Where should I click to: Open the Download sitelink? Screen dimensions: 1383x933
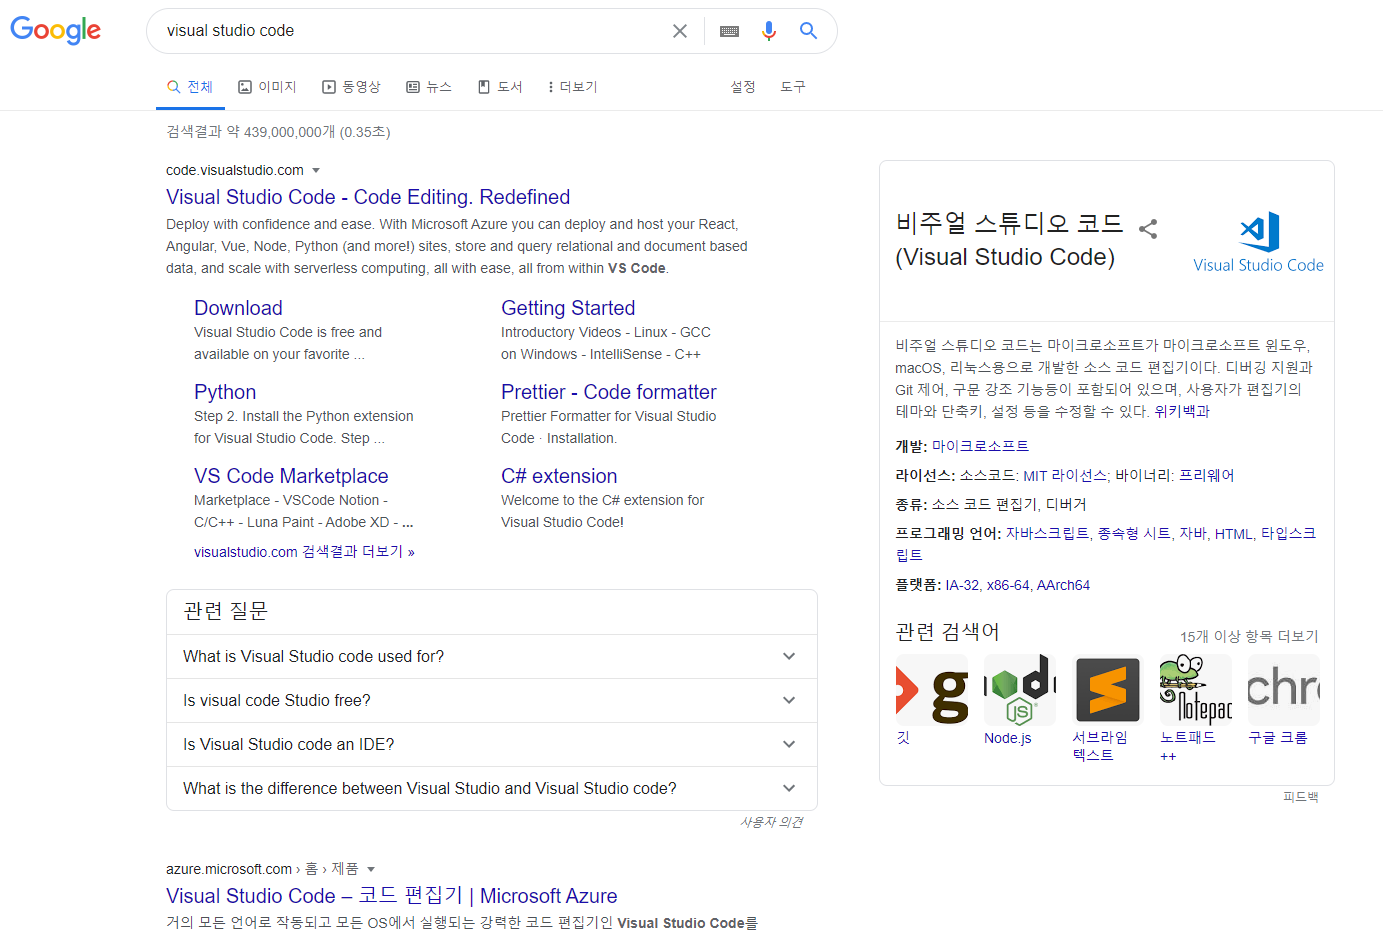click(x=238, y=308)
